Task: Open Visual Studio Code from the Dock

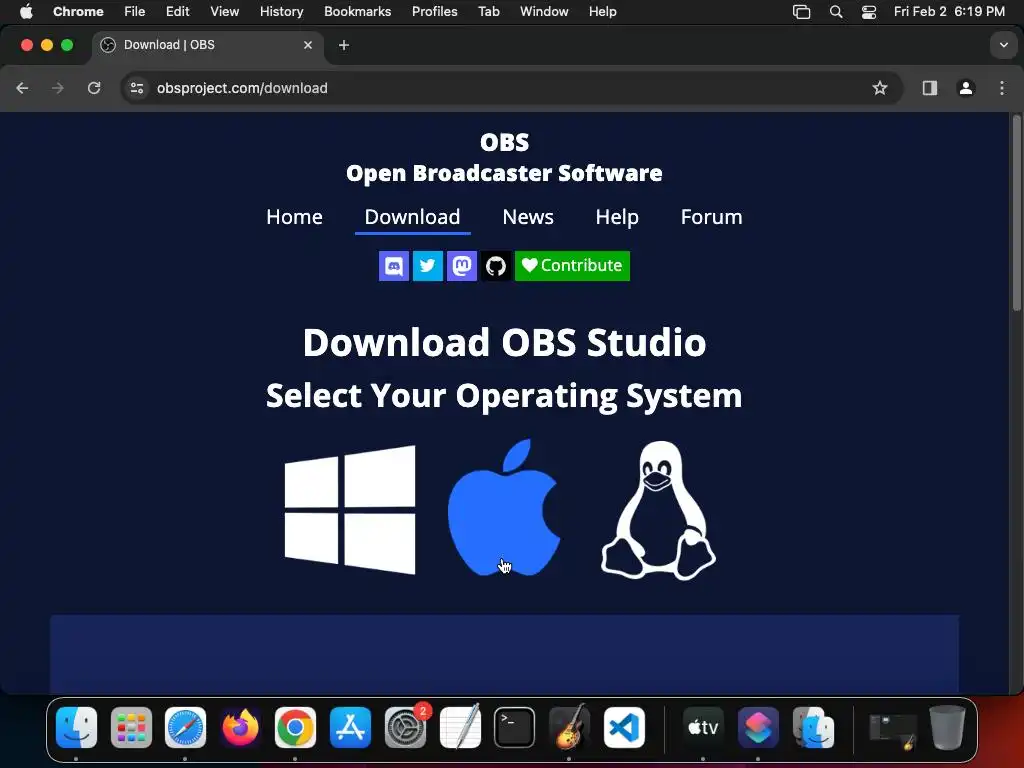Action: (624, 727)
